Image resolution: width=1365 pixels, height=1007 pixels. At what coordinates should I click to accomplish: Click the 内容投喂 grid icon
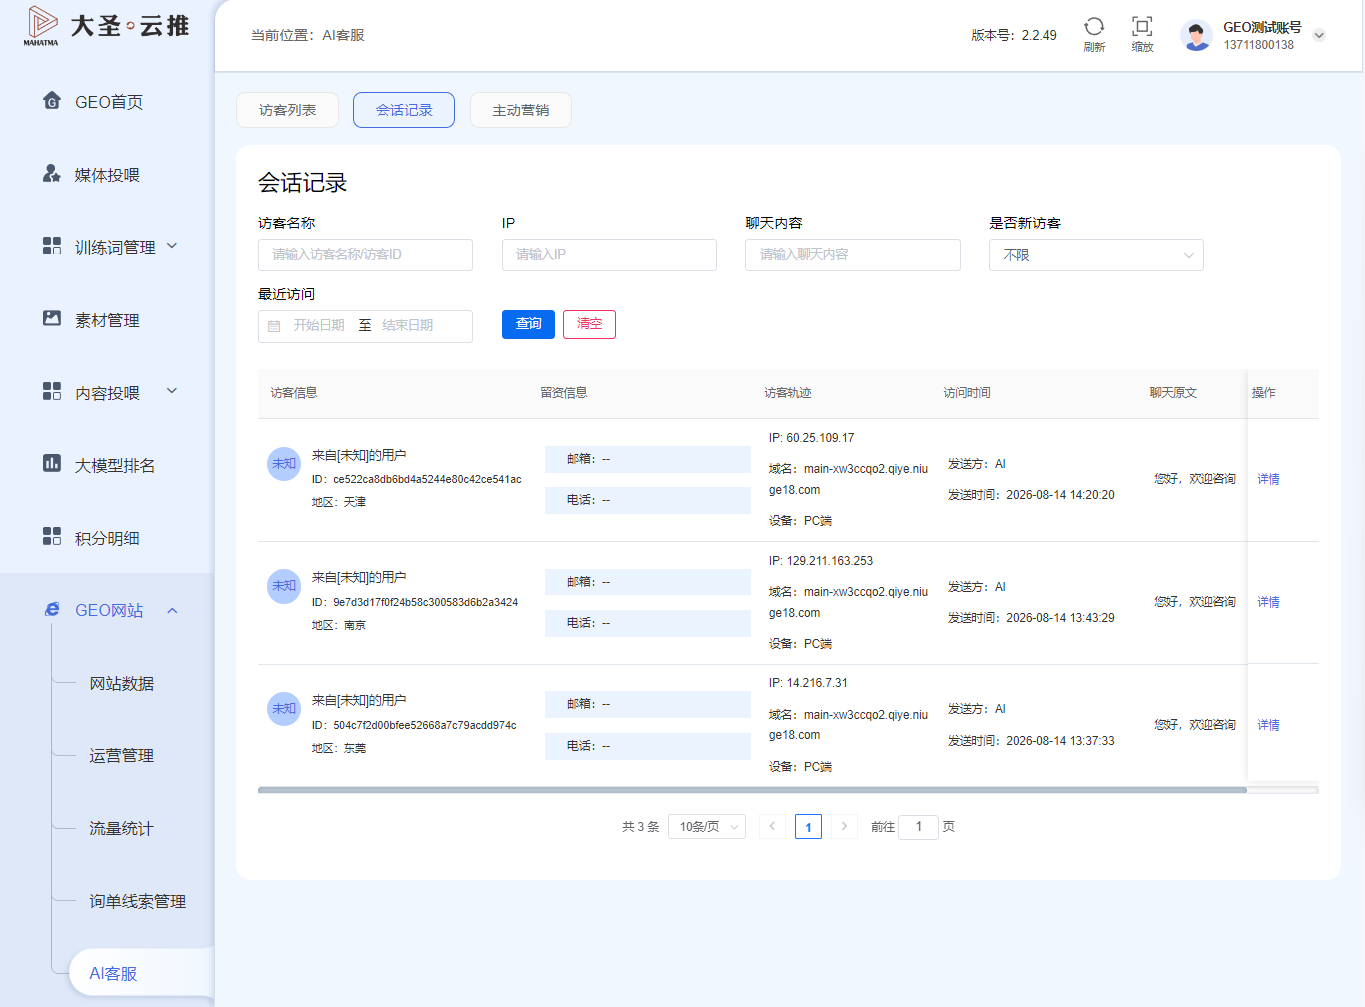click(x=52, y=392)
